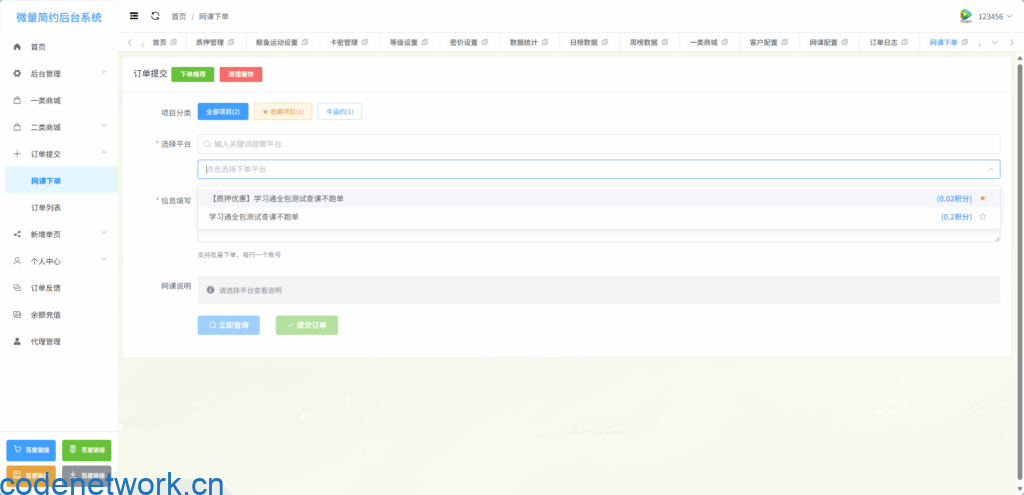Collapse the sidebar with the menu icon

coord(134,16)
